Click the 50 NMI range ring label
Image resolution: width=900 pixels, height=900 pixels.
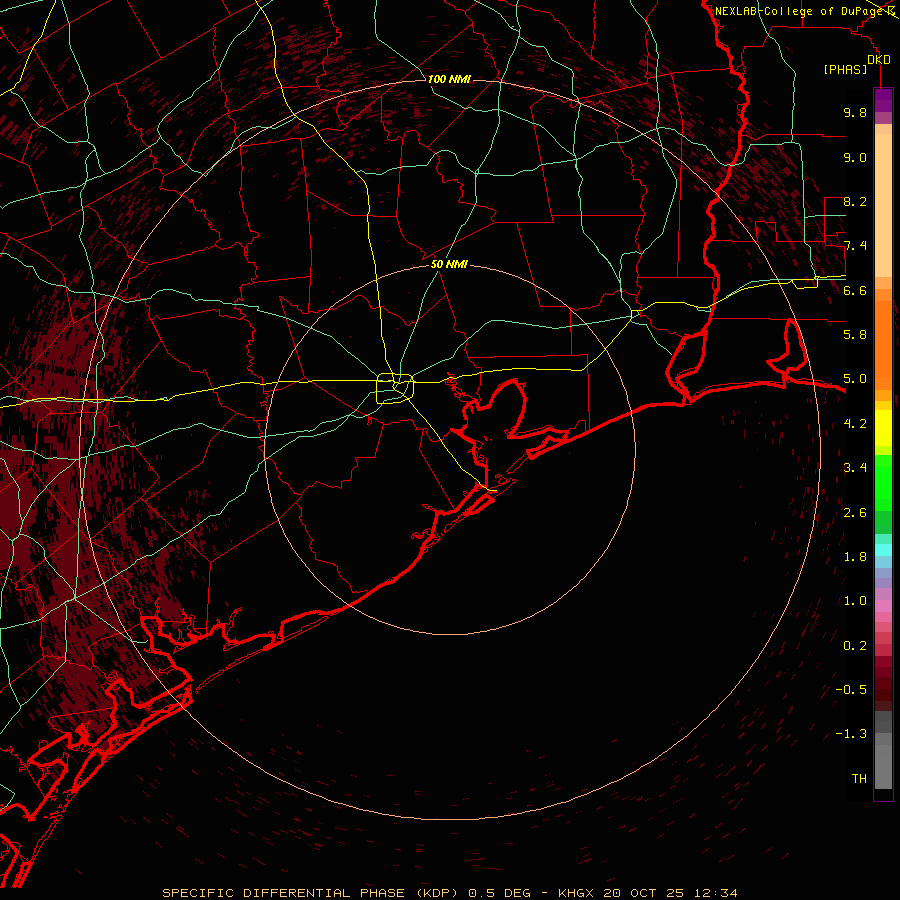pos(449,264)
